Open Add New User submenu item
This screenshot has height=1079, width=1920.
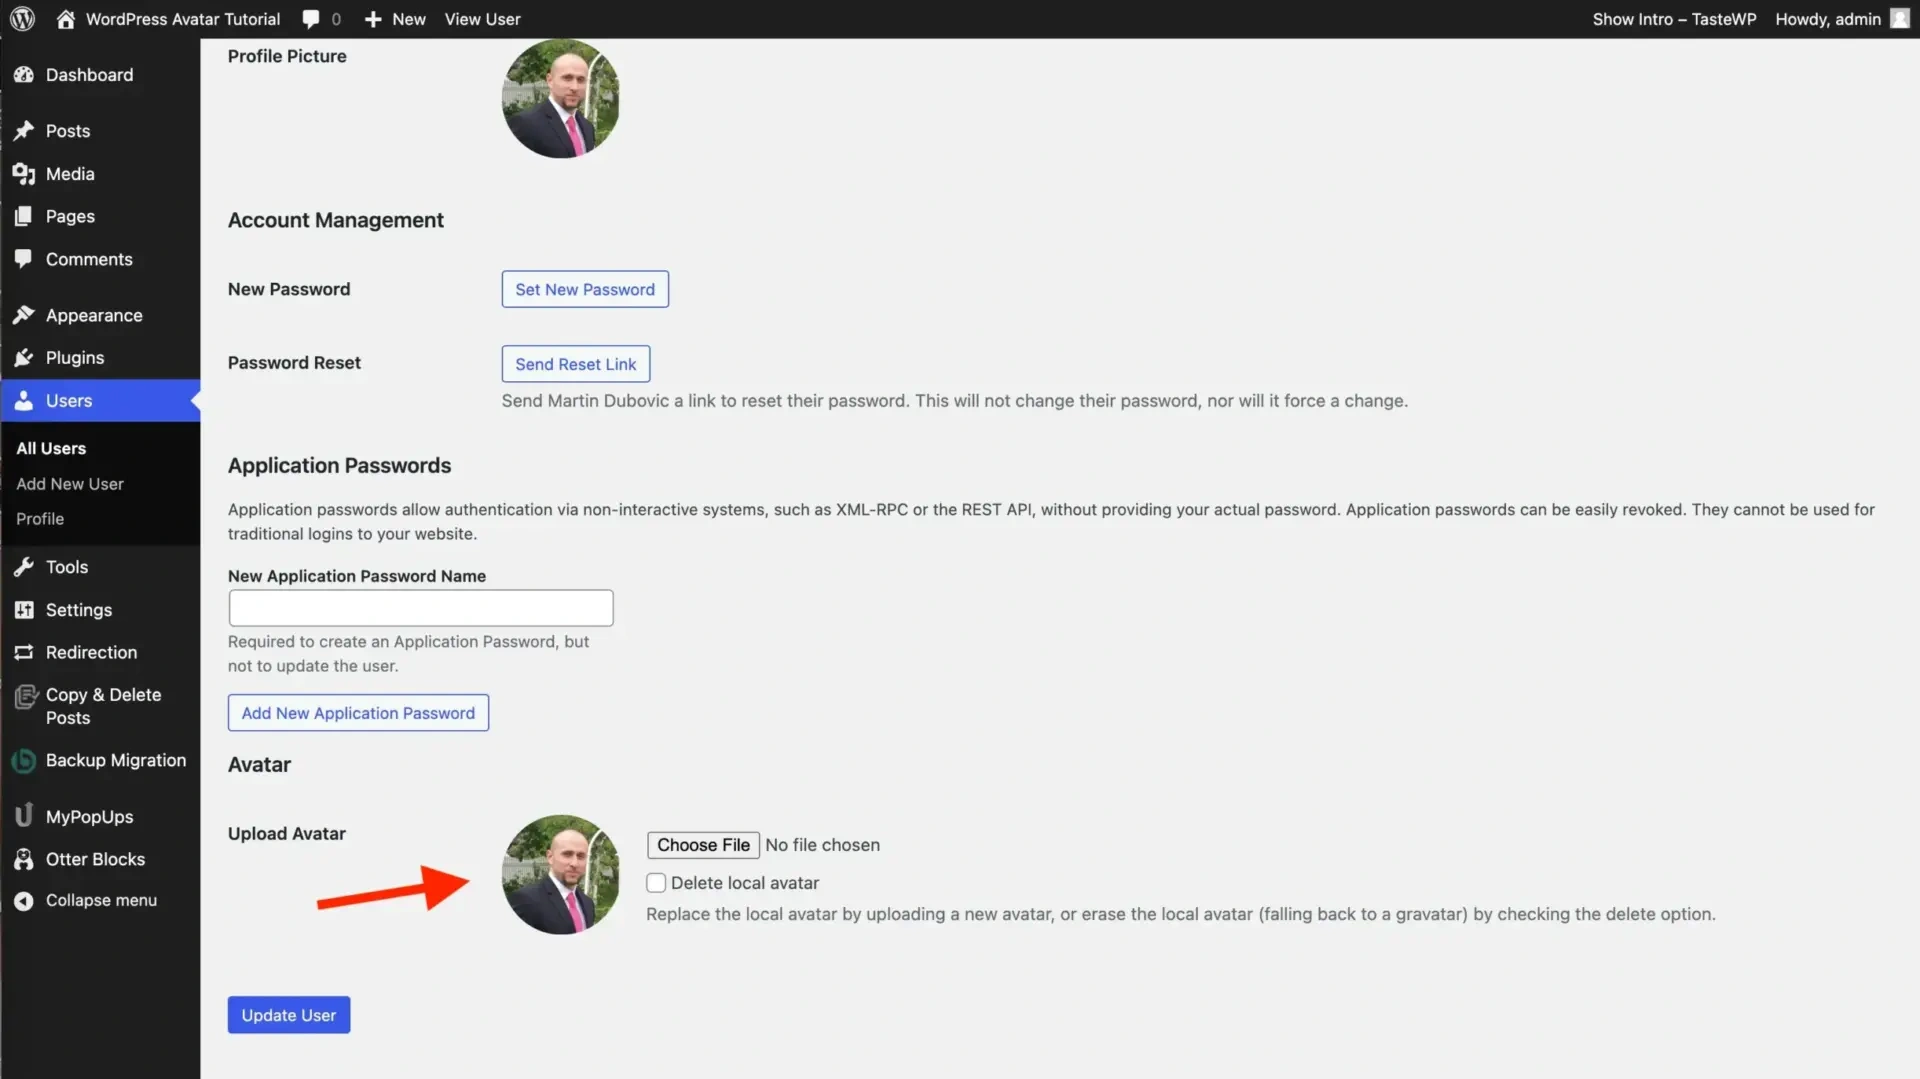coord(70,484)
